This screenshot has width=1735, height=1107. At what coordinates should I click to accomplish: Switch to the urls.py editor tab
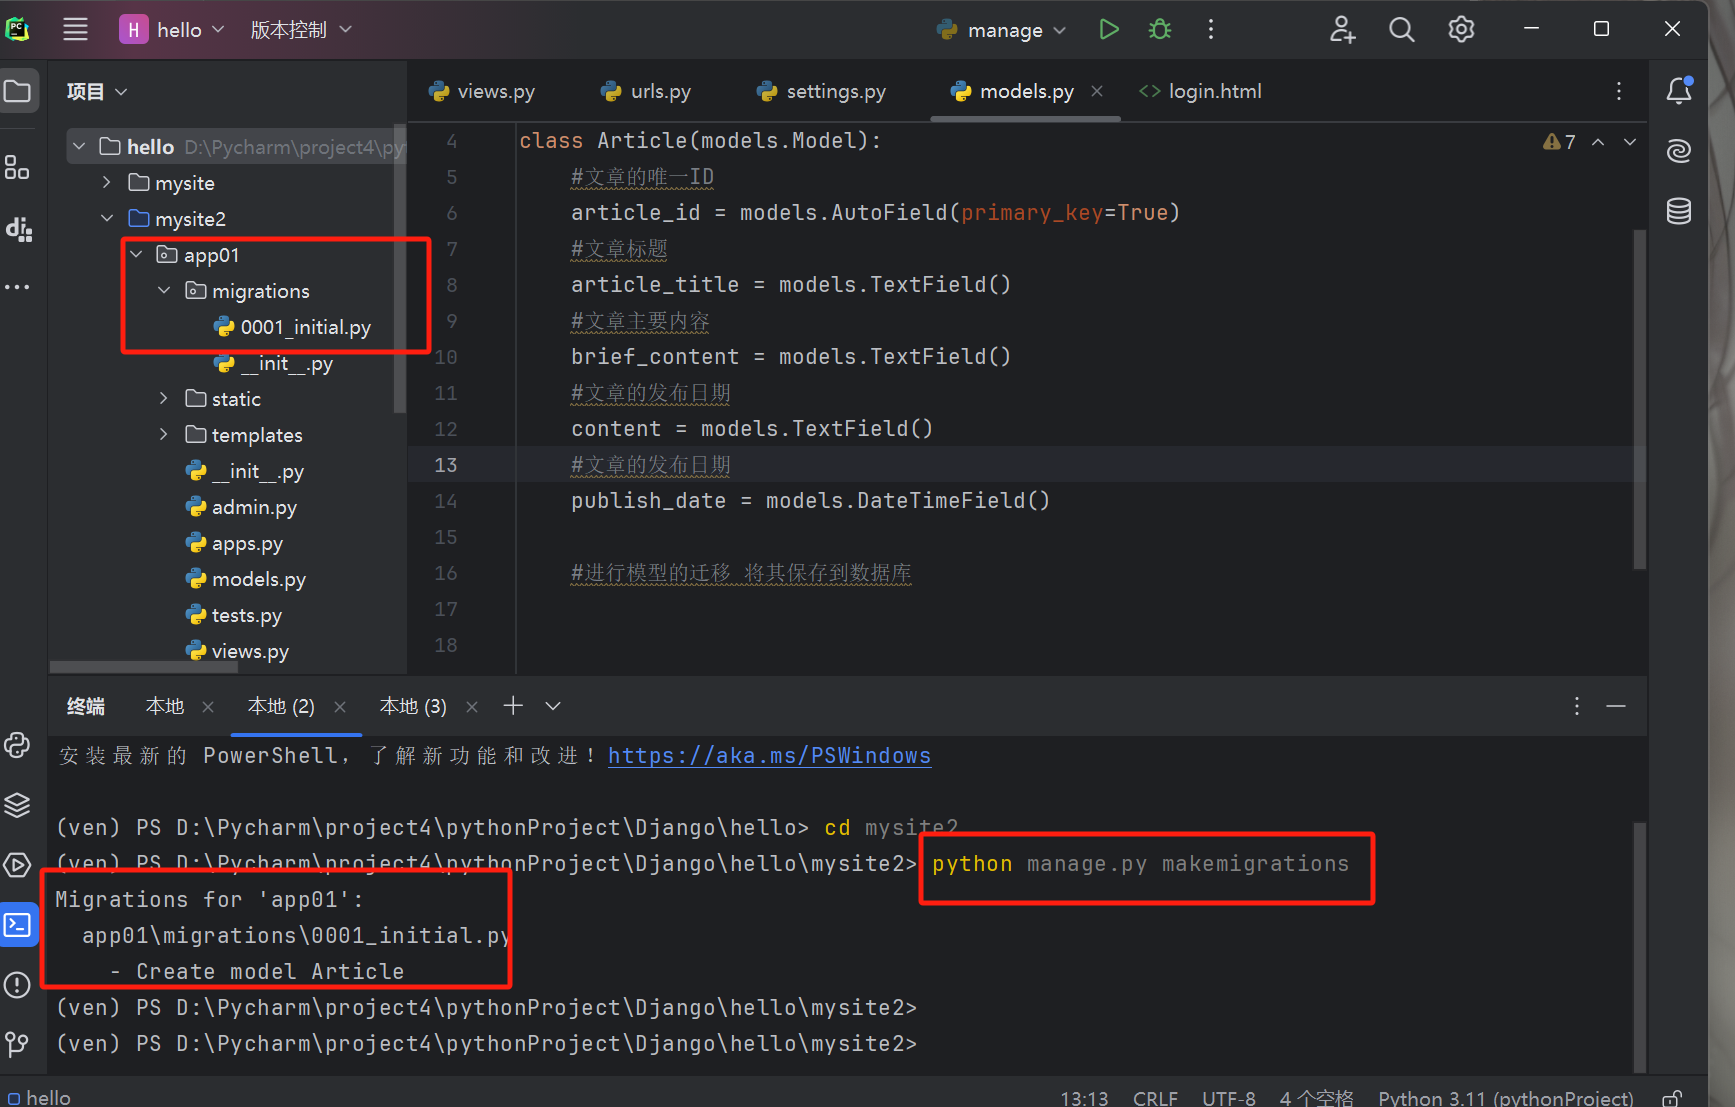tap(646, 91)
